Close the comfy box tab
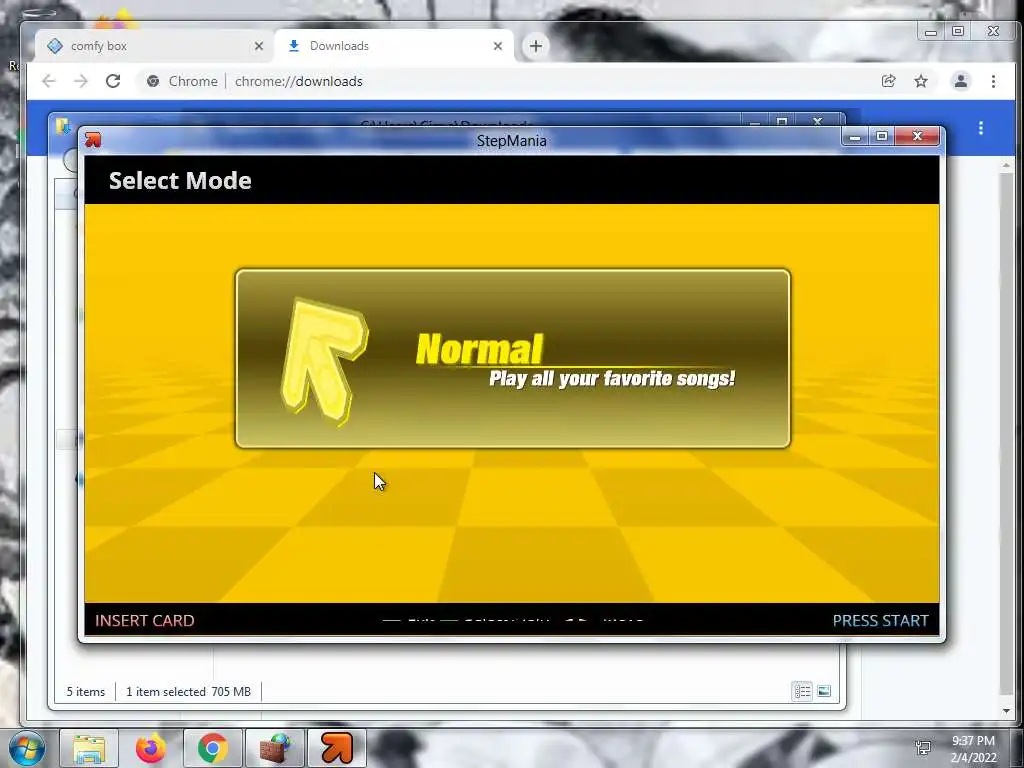Screen dimensions: 1024x768 tap(259, 46)
